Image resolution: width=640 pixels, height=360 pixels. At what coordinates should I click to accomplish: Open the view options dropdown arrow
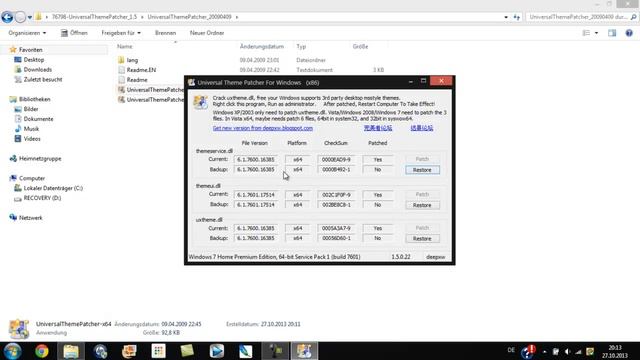click(x=596, y=33)
